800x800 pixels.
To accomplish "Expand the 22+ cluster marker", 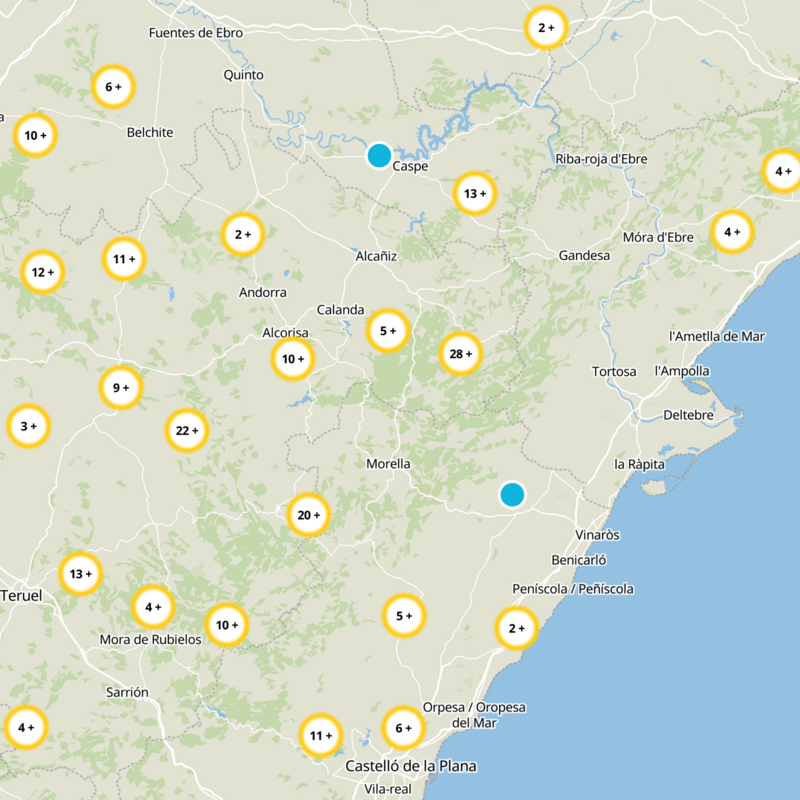I will pos(187,431).
